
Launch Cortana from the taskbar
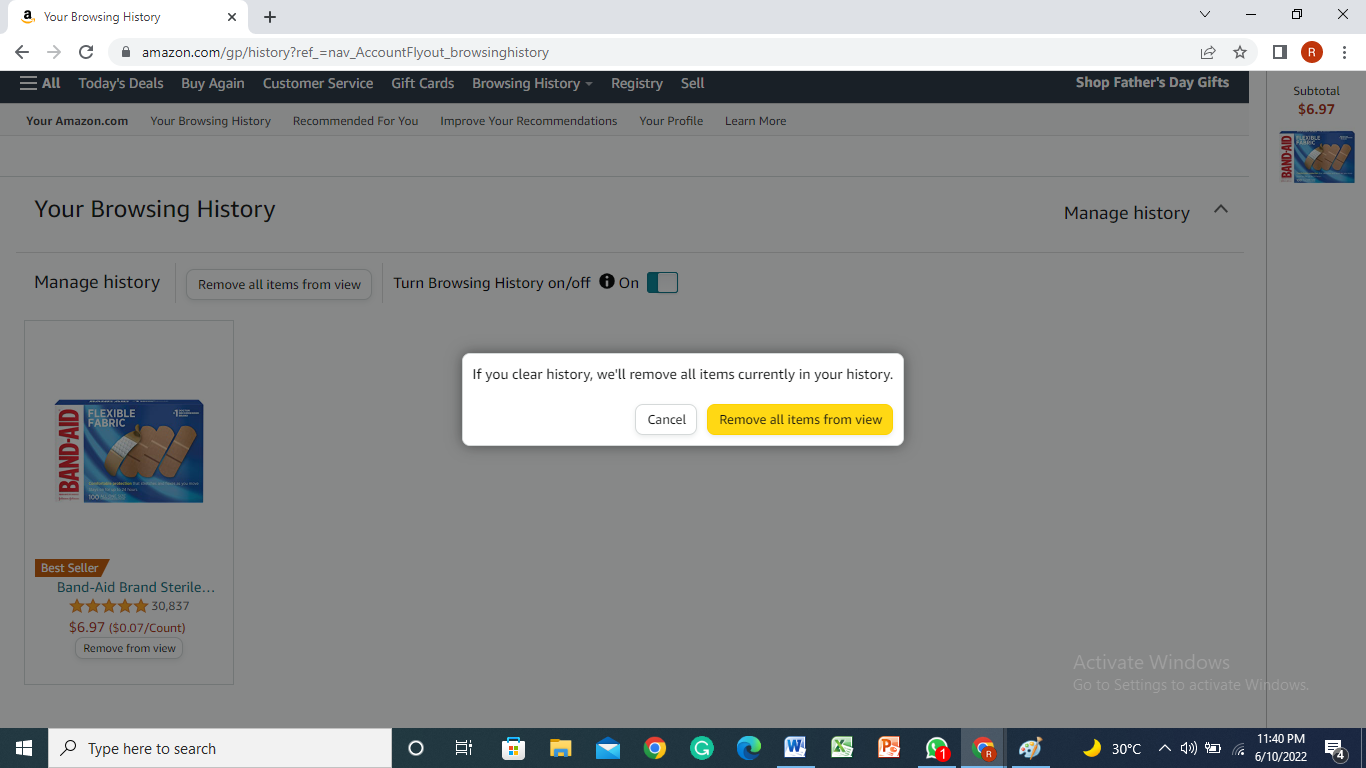click(416, 748)
